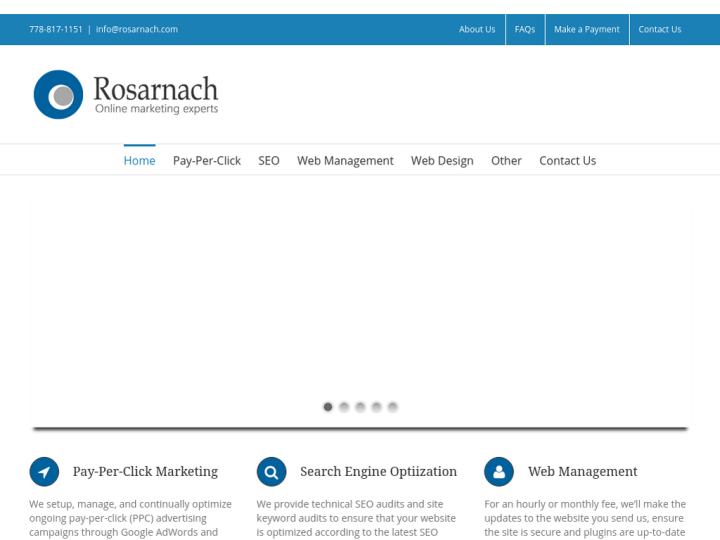Select the fifth slider pagination dot
This screenshot has width=720, height=540.
[393, 407]
